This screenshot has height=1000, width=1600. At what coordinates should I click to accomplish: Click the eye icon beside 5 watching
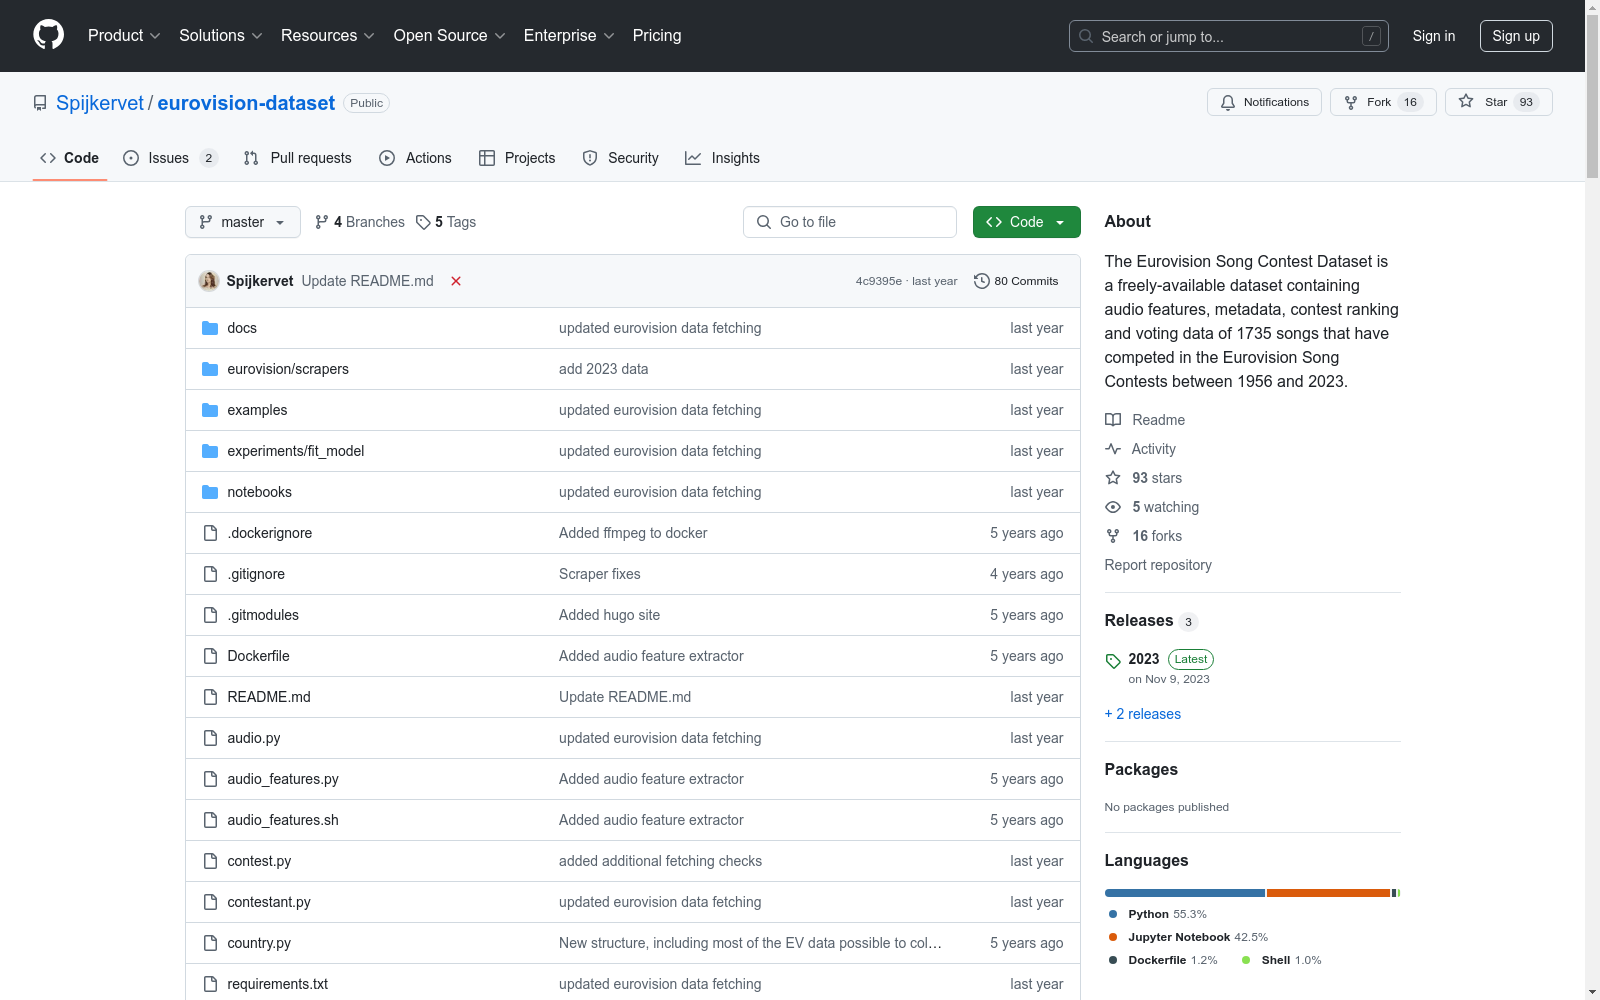pyautogui.click(x=1113, y=507)
